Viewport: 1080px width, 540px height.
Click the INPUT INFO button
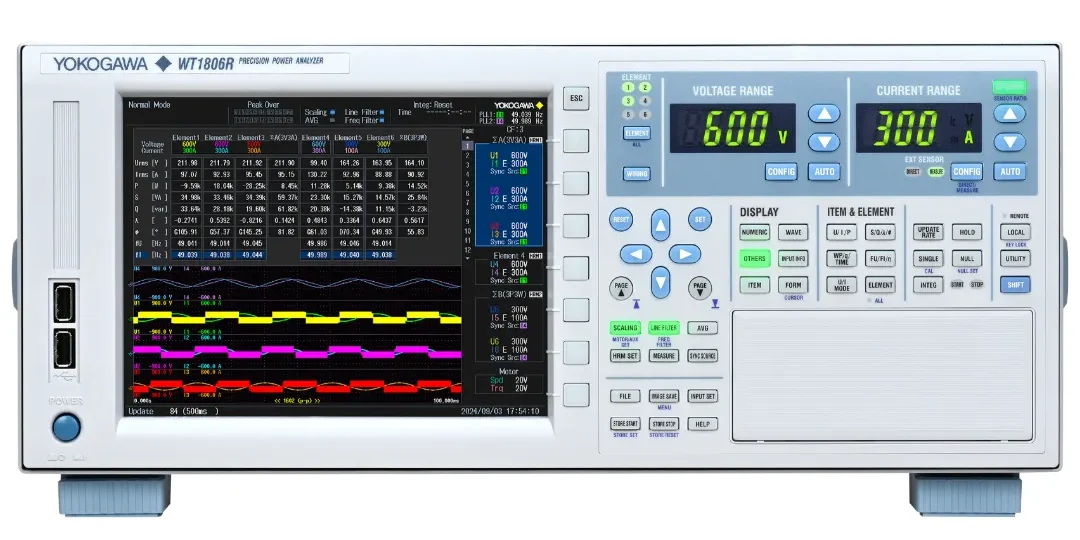pyautogui.click(x=793, y=259)
